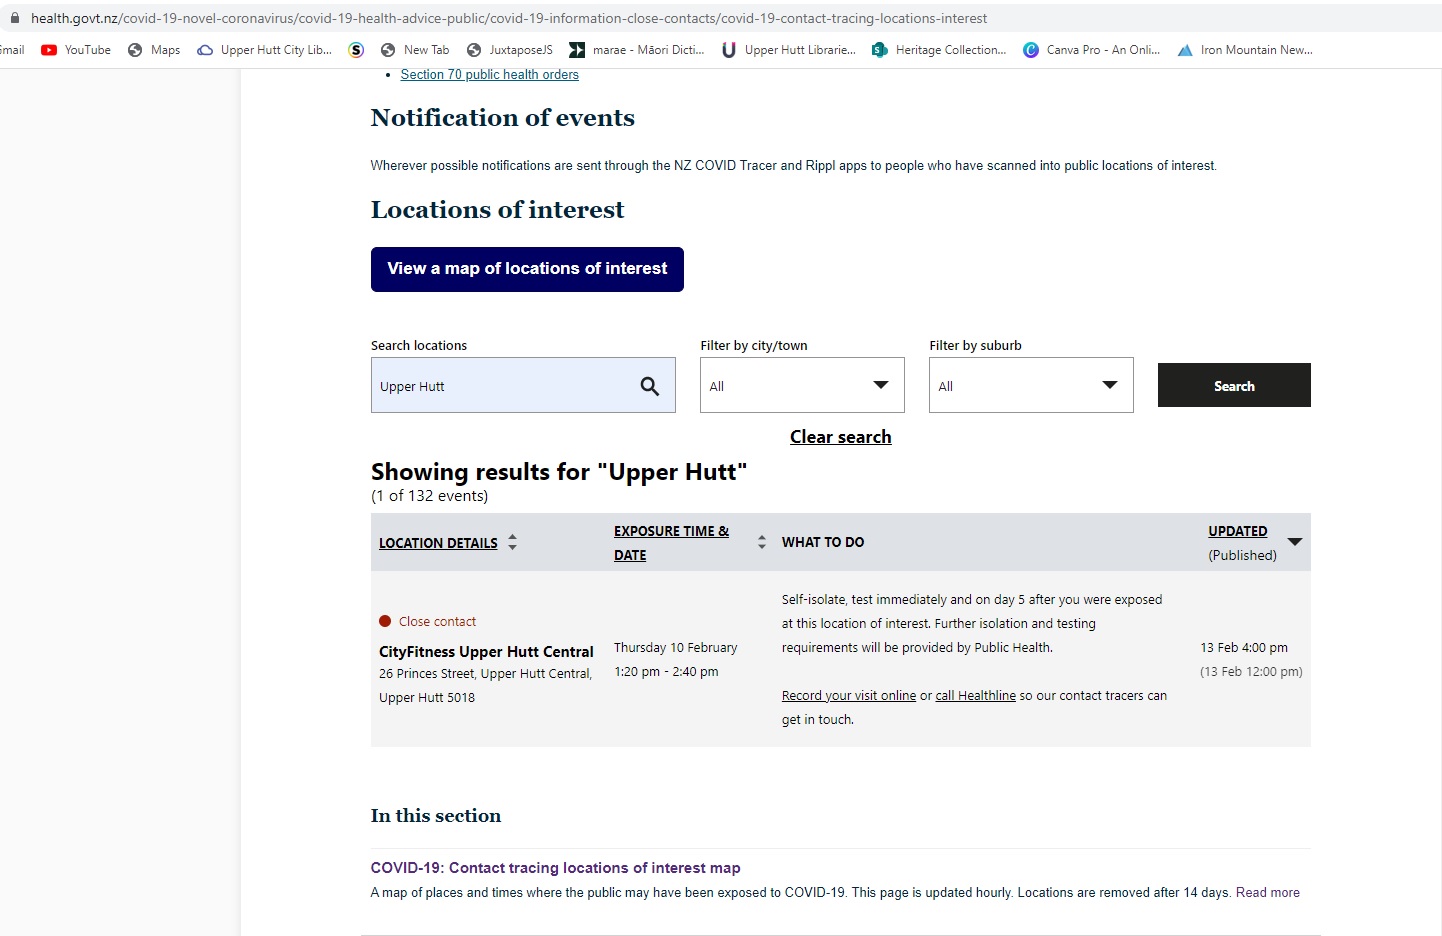Screen dimensions: 1442x936
Task: Open Record your visit online link
Action: click(x=849, y=696)
